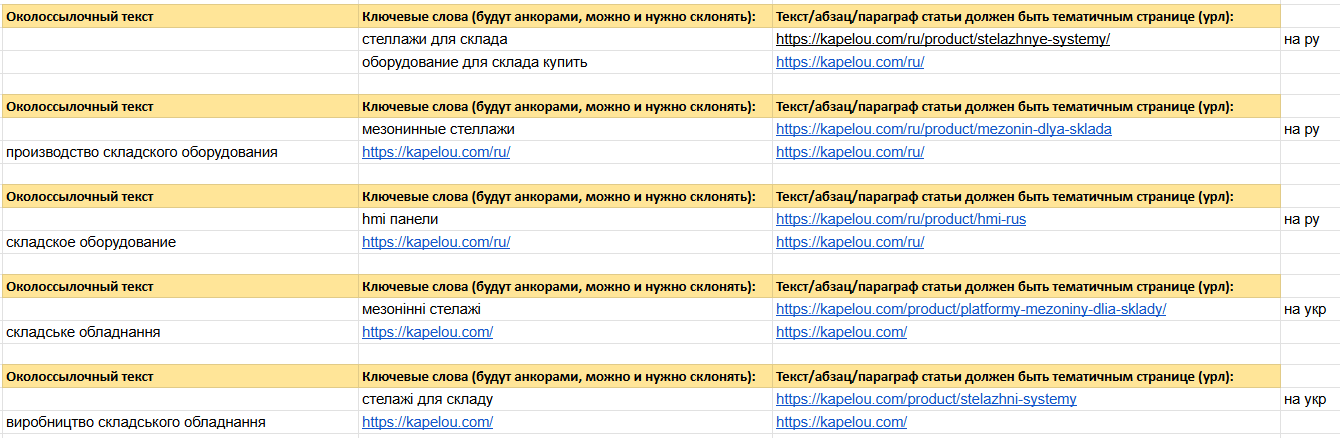Select the 'стелажі для складу' cell
Viewport: 1340px width, 438px height.
coord(564,399)
